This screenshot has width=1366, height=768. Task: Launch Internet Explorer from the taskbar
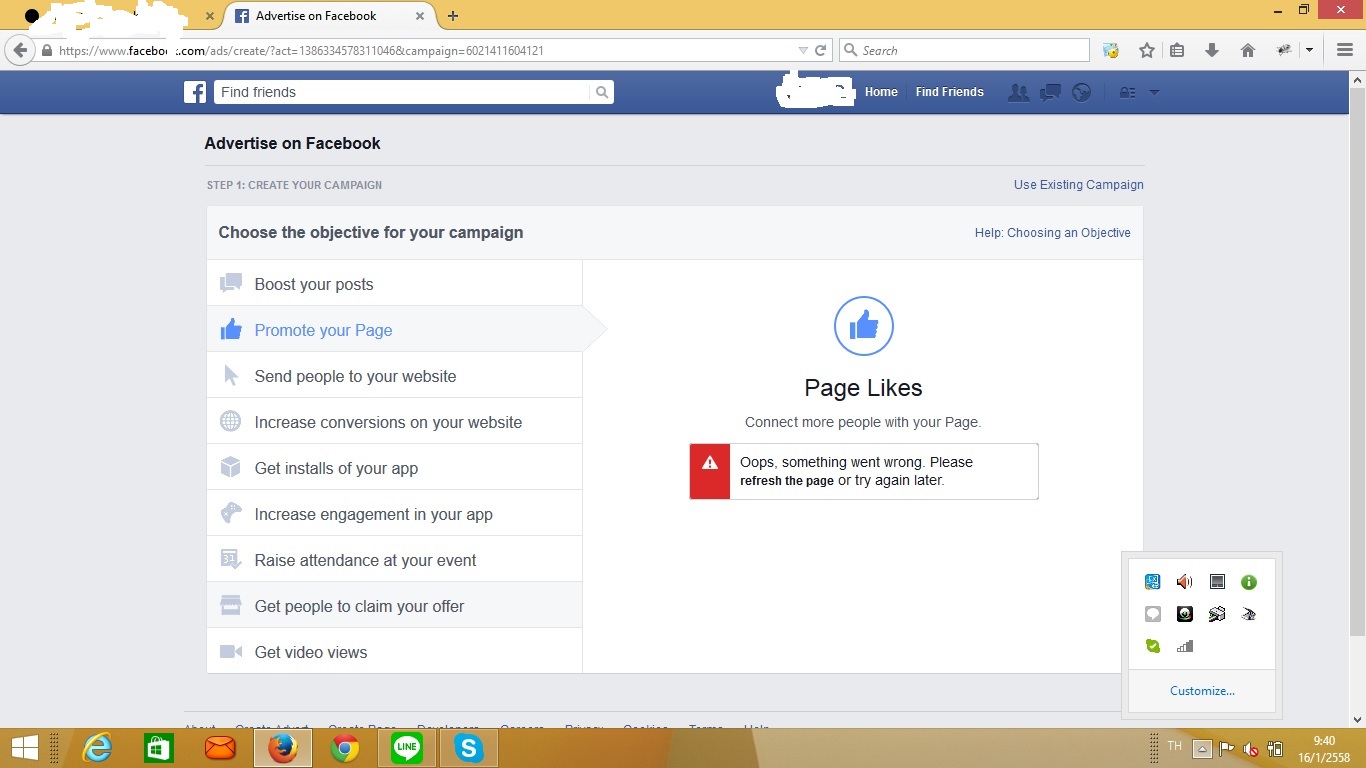(97, 748)
